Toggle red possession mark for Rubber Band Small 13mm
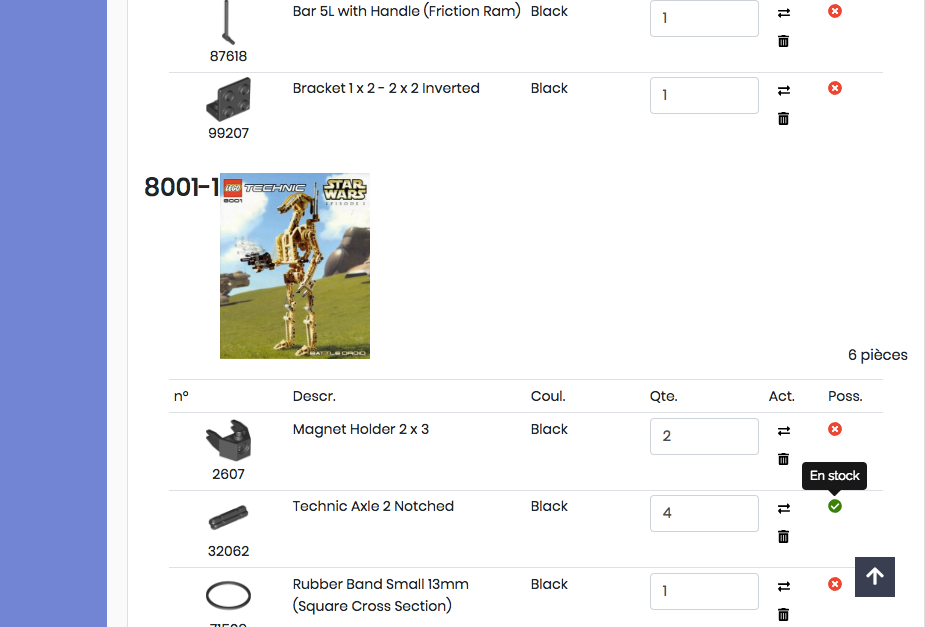Image resolution: width=925 pixels, height=627 pixels. pos(835,584)
